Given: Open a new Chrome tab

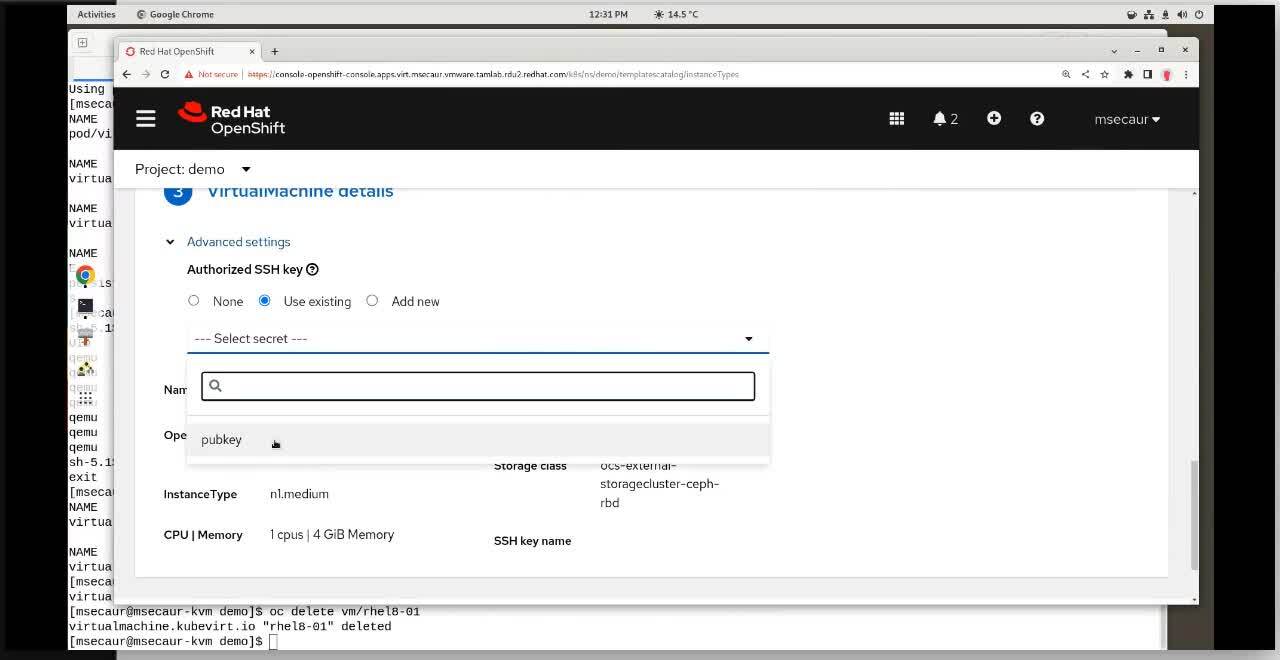Looking at the screenshot, I should tap(275, 51).
